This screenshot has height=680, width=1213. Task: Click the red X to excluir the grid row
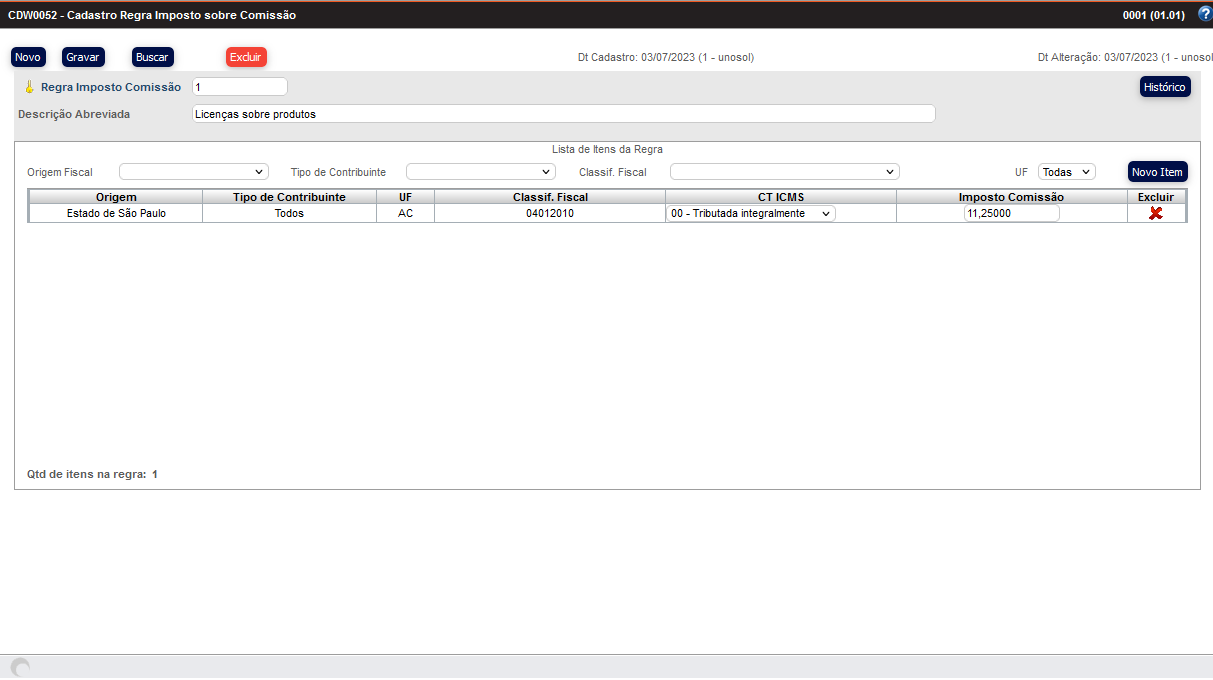point(1155,212)
